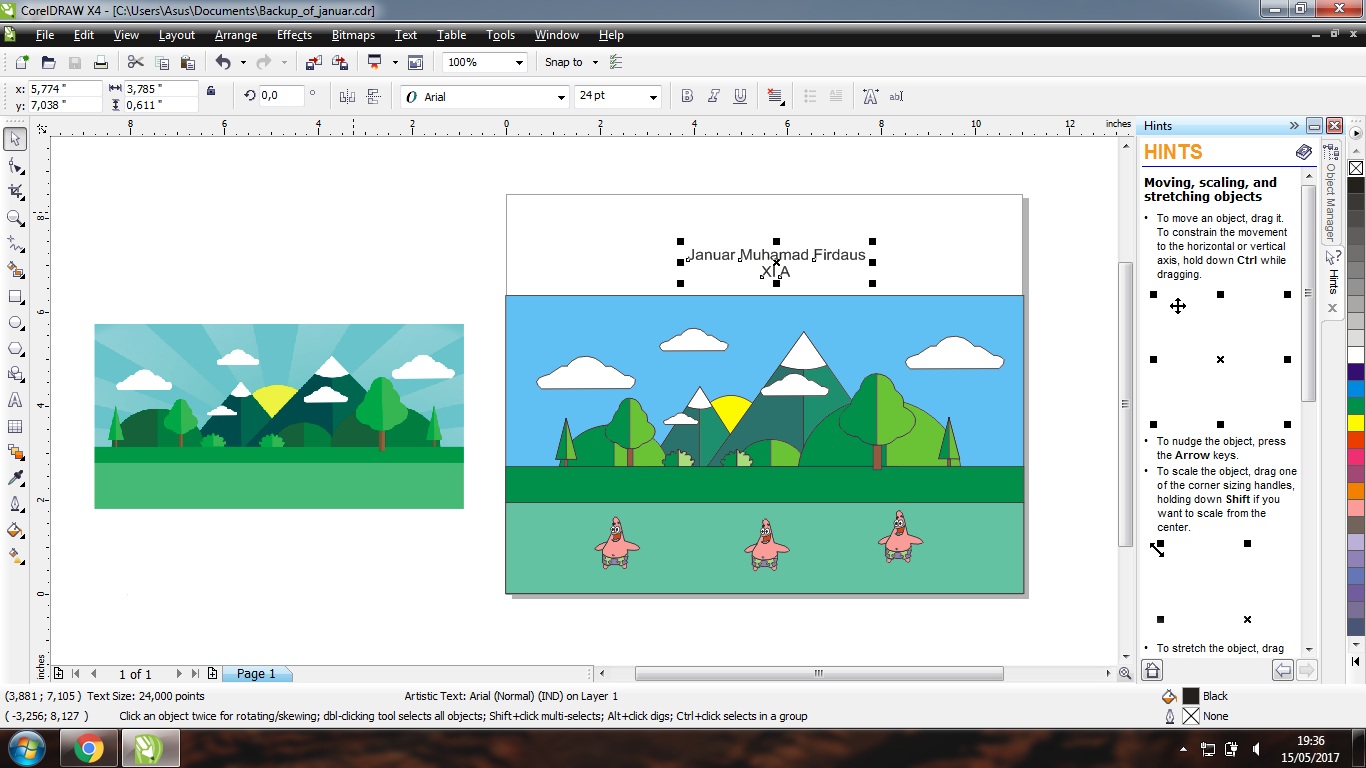Screen dimensions: 1366x768
Task: Select the Zoom tool
Action: pyautogui.click(x=15, y=217)
